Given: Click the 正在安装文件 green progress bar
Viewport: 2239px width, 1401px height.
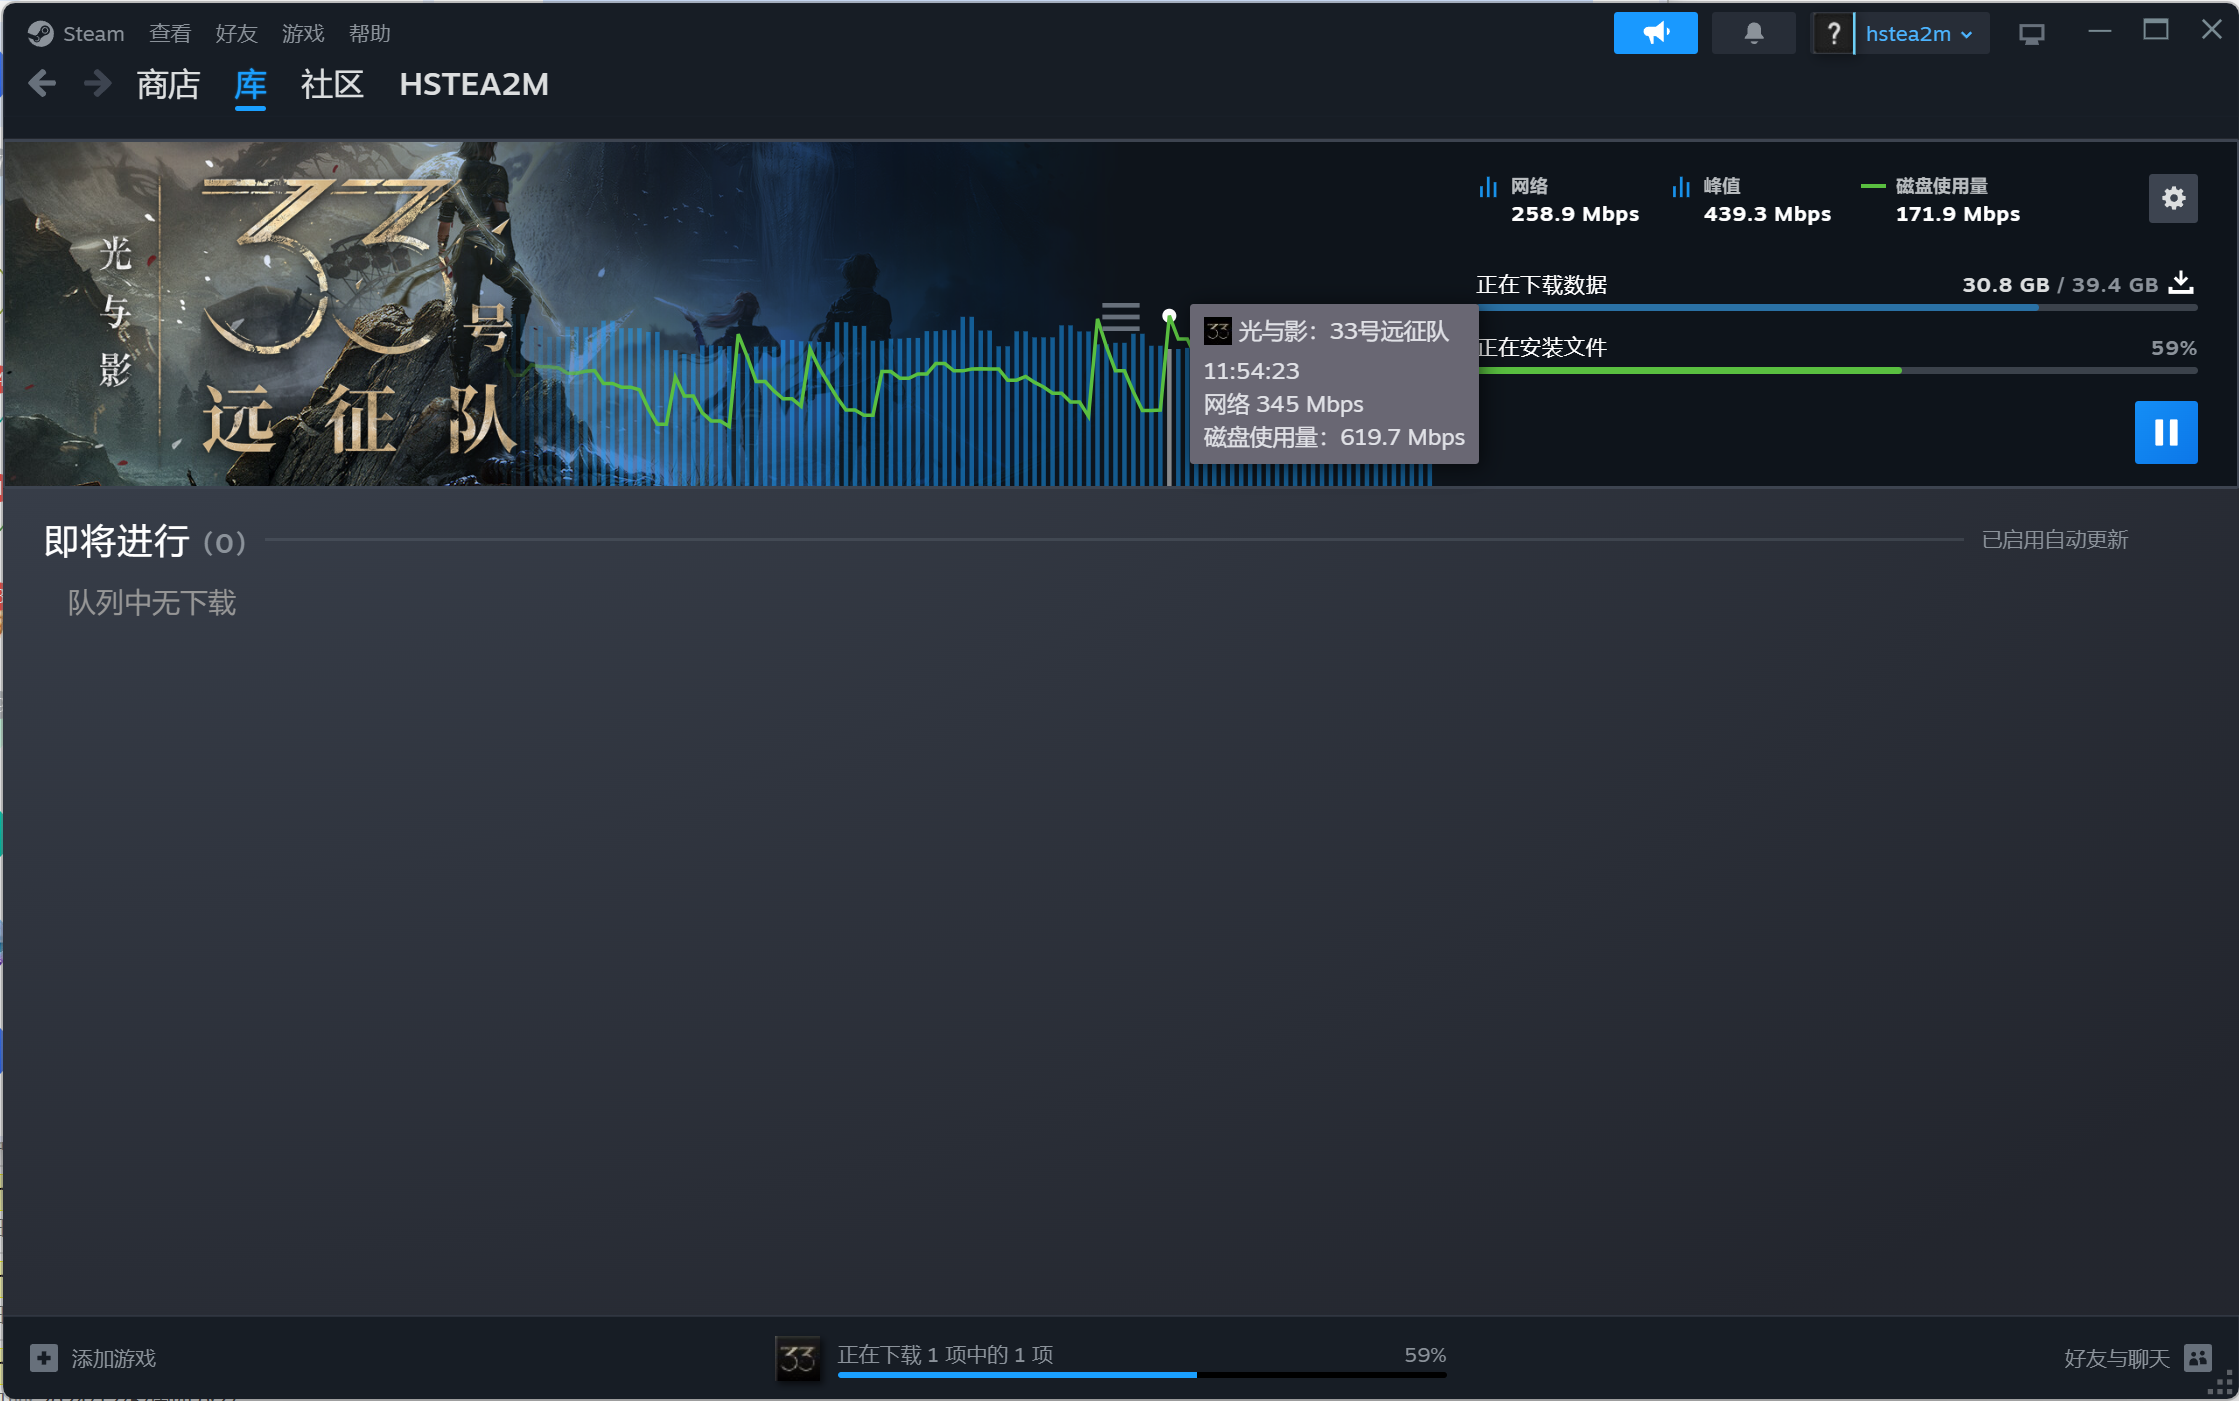Looking at the screenshot, I should 1837,370.
